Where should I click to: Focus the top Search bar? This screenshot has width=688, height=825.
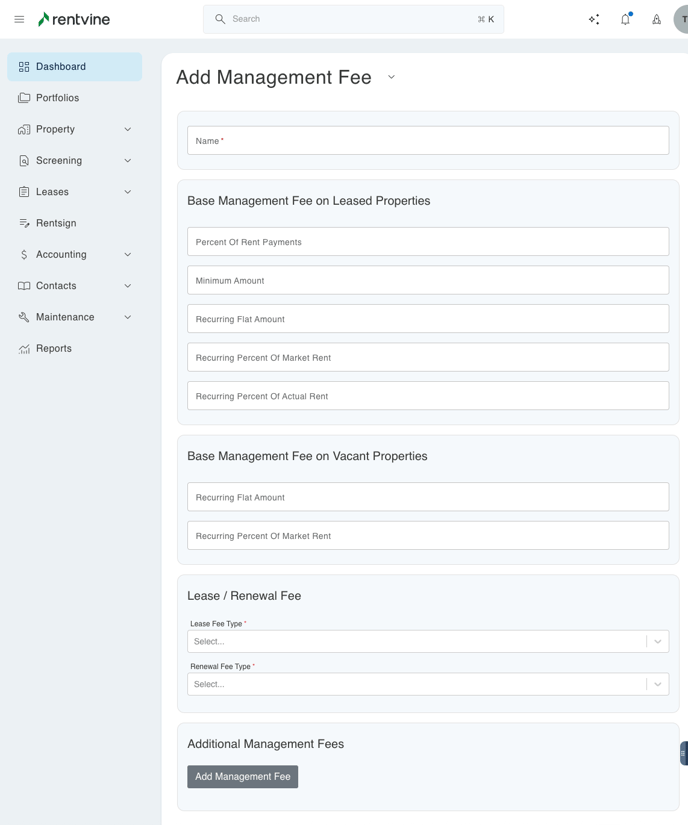(353, 19)
